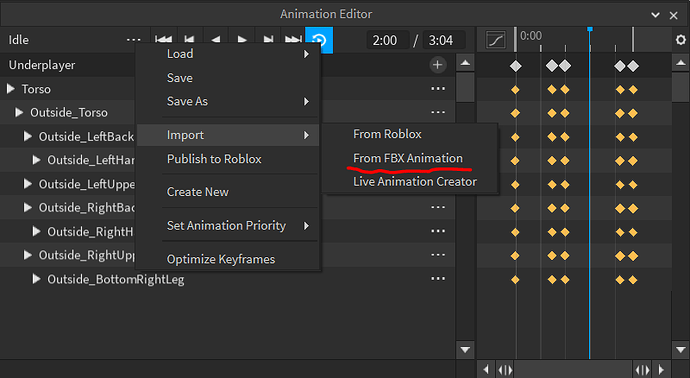This screenshot has height=378, width=690.
Task: Click the blue playhead scrubber handle
Action: [x=590, y=29]
